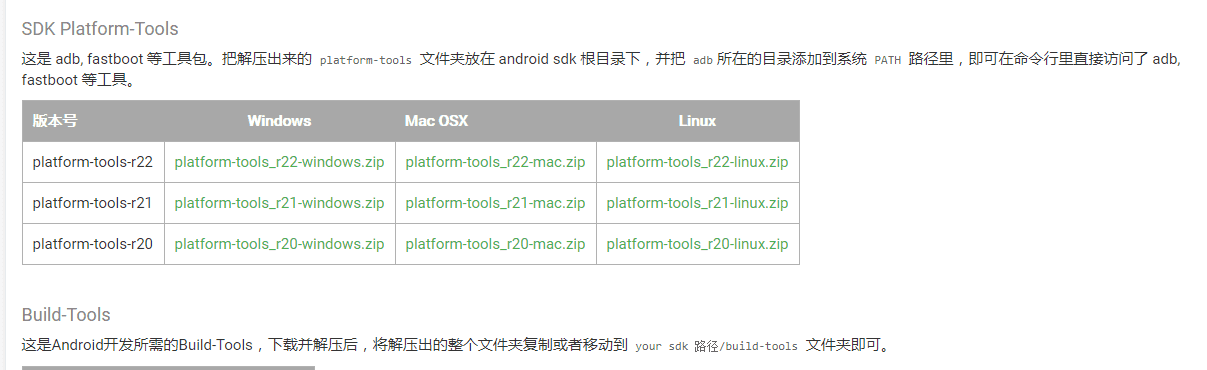Click the Windows column header
Screen dimensions: 1207x370
(x=279, y=121)
